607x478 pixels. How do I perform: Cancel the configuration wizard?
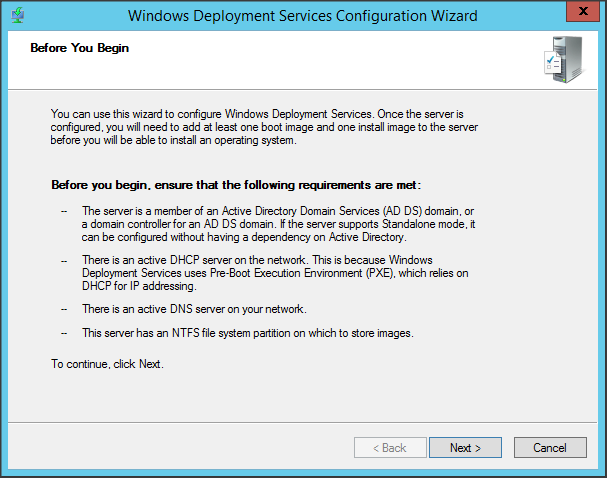coord(550,448)
